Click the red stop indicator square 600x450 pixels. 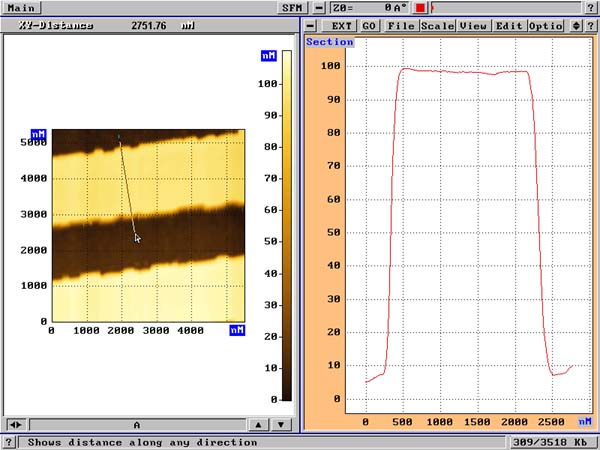click(421, 7)
